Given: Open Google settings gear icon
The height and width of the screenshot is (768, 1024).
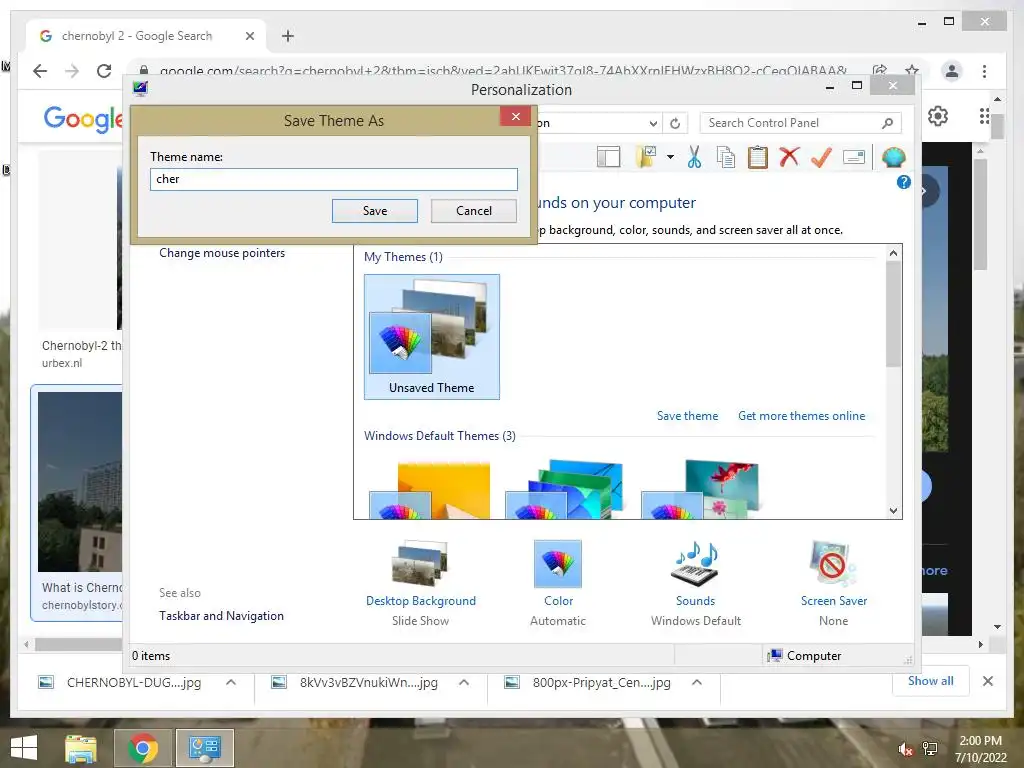Looking at the screenshot, I should coord(938,116).
